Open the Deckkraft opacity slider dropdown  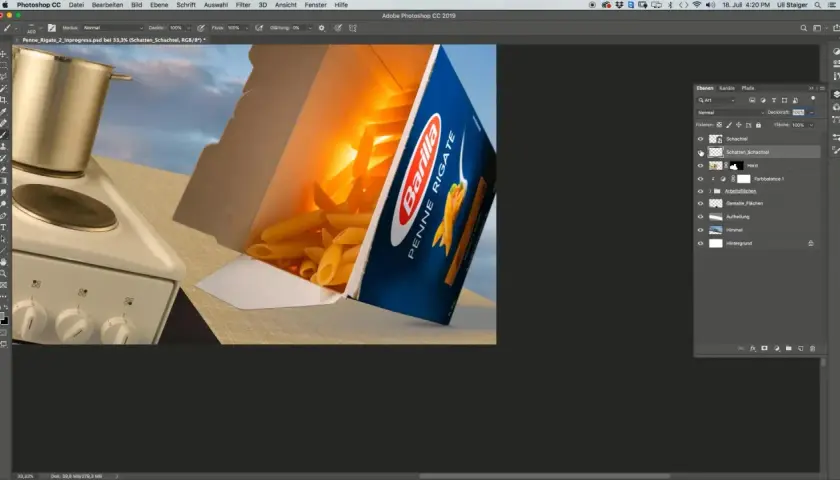tap(812, 112)
